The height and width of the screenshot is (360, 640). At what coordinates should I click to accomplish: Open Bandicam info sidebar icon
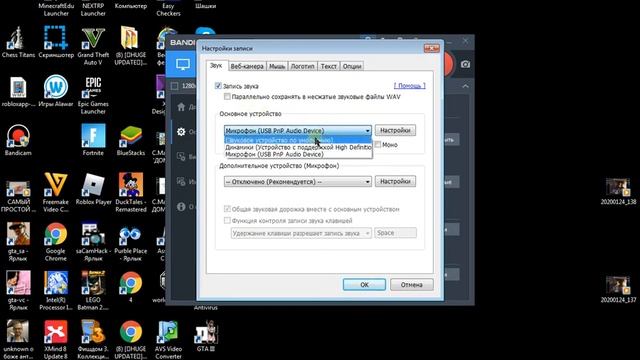coord(181,207)
